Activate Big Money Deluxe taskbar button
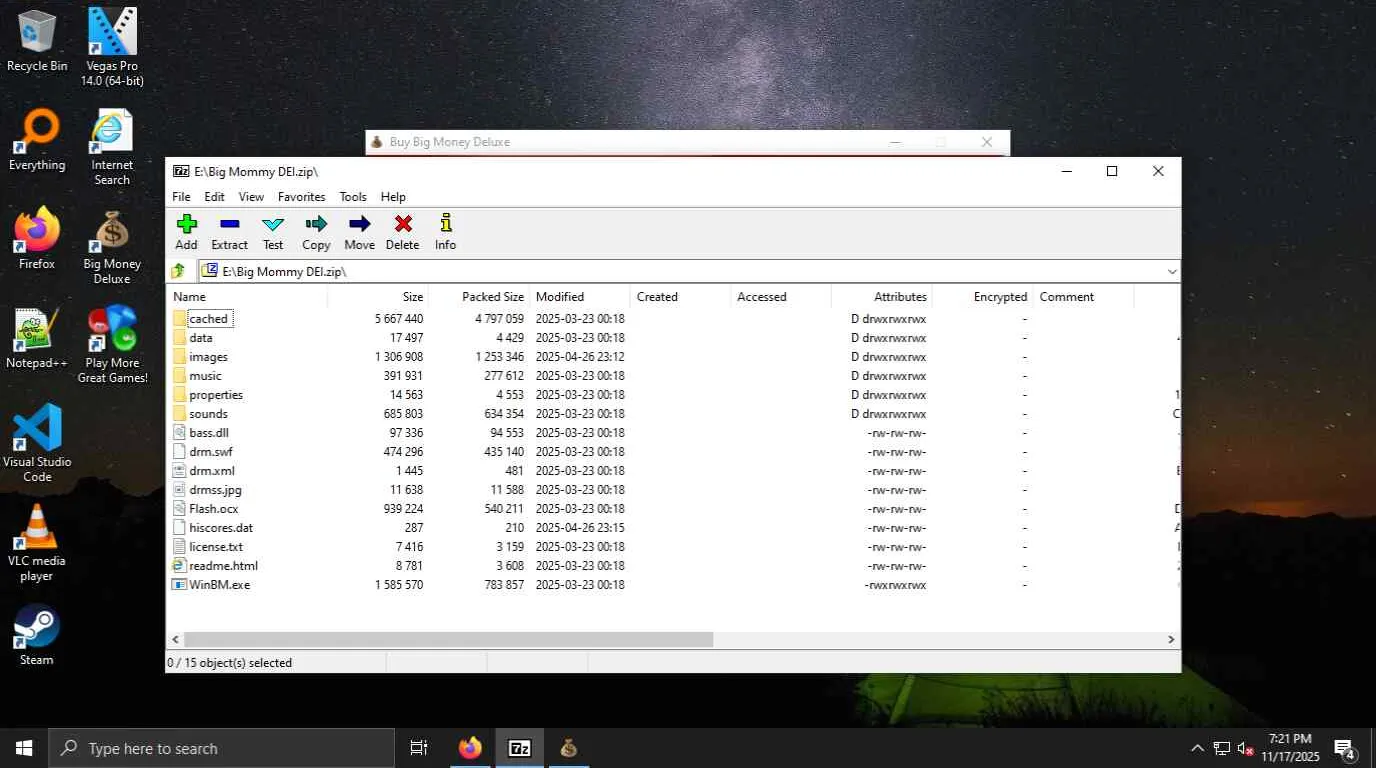1376x768 pixels. [x=568, y=748]
